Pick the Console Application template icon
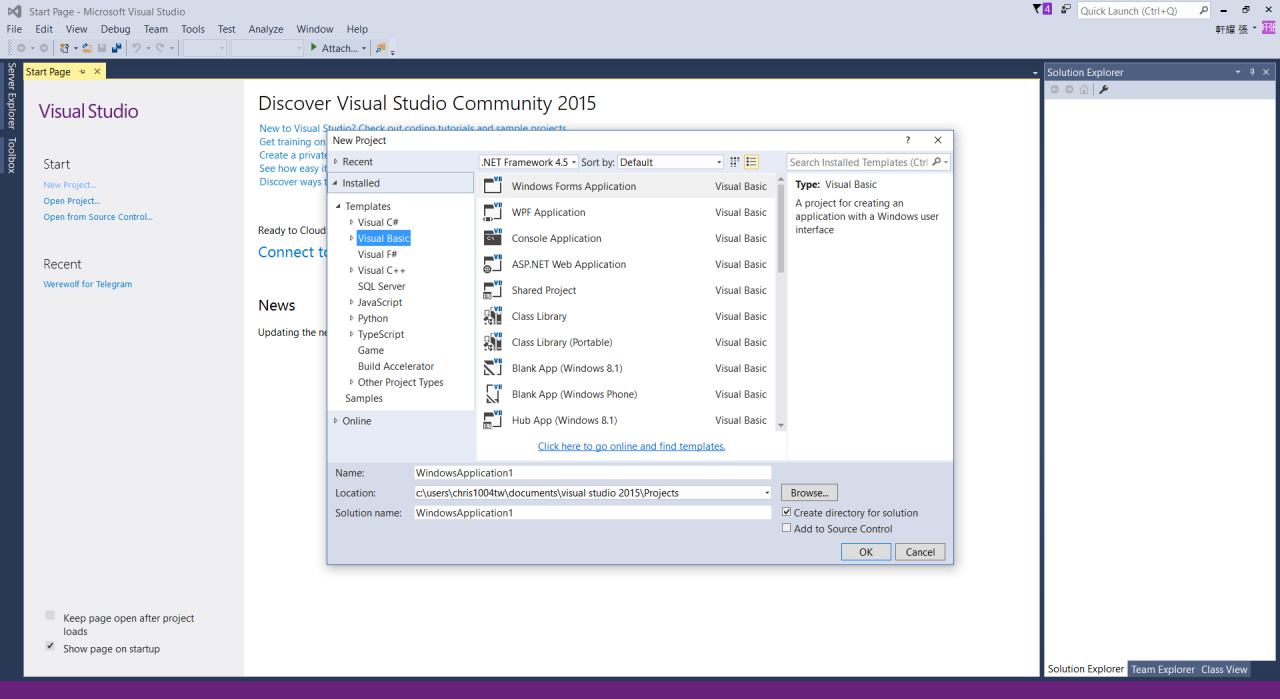The image size is (1280, 699). click(492, 238)
